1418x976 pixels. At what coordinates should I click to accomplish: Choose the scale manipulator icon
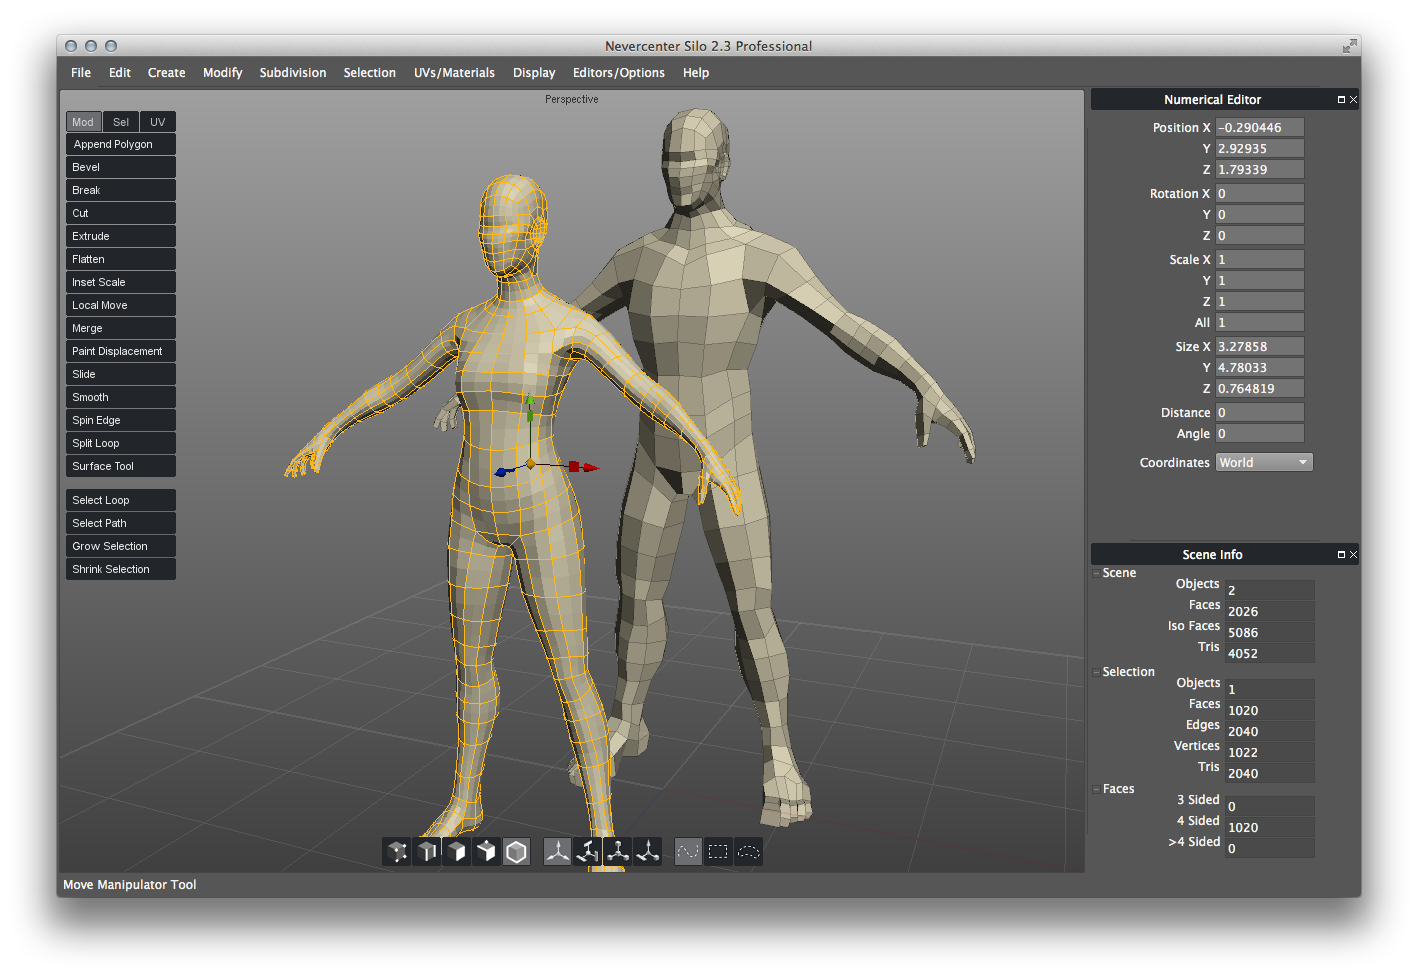[618, 852]
